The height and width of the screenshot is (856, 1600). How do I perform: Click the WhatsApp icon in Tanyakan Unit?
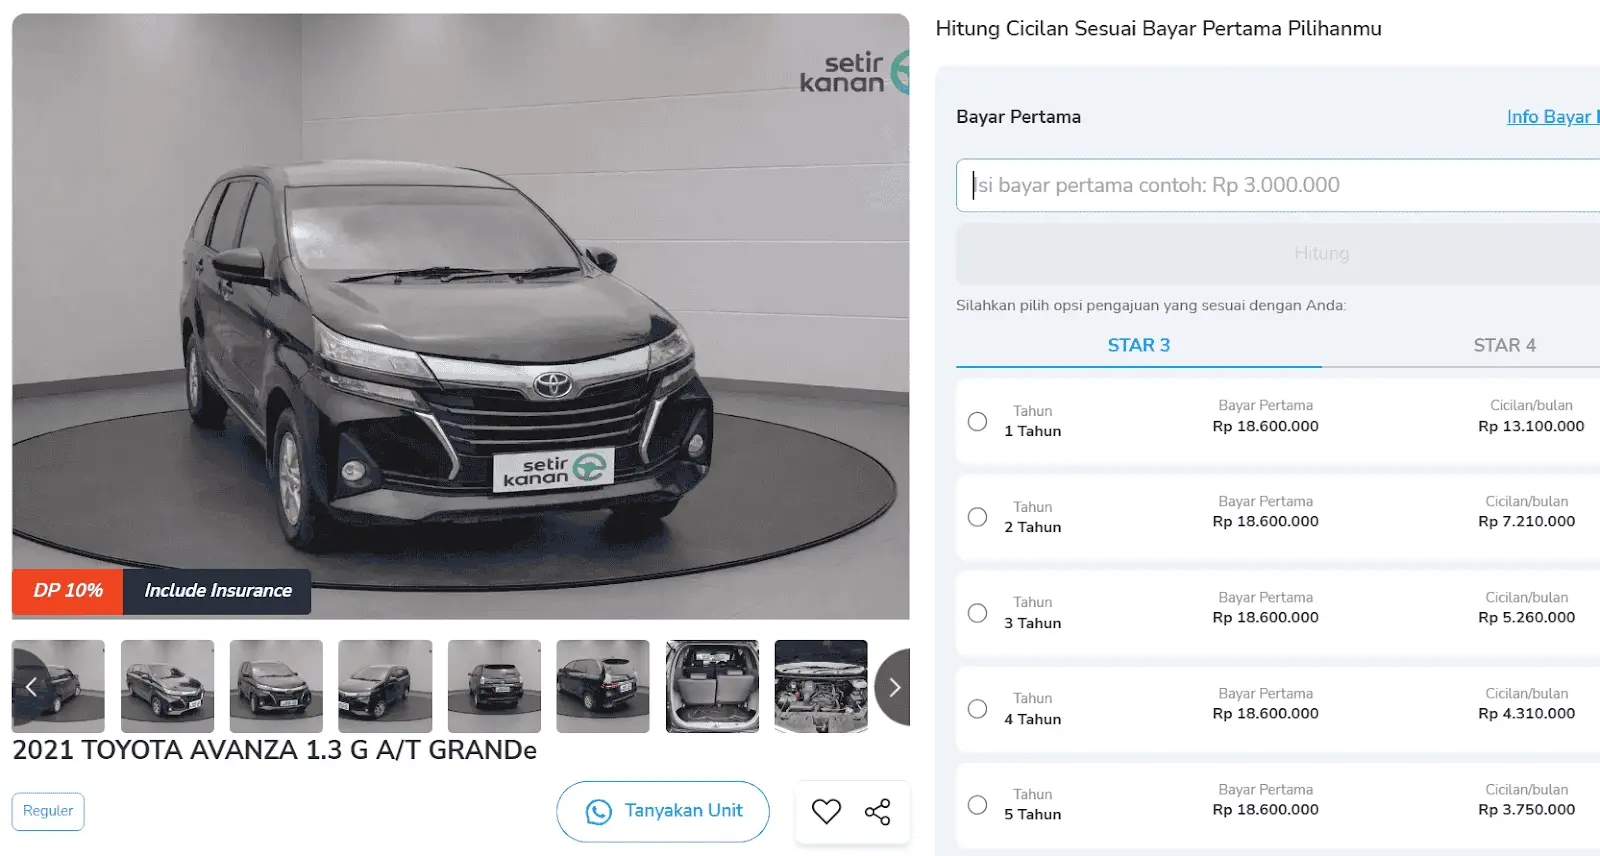click(x=598, y=812)
